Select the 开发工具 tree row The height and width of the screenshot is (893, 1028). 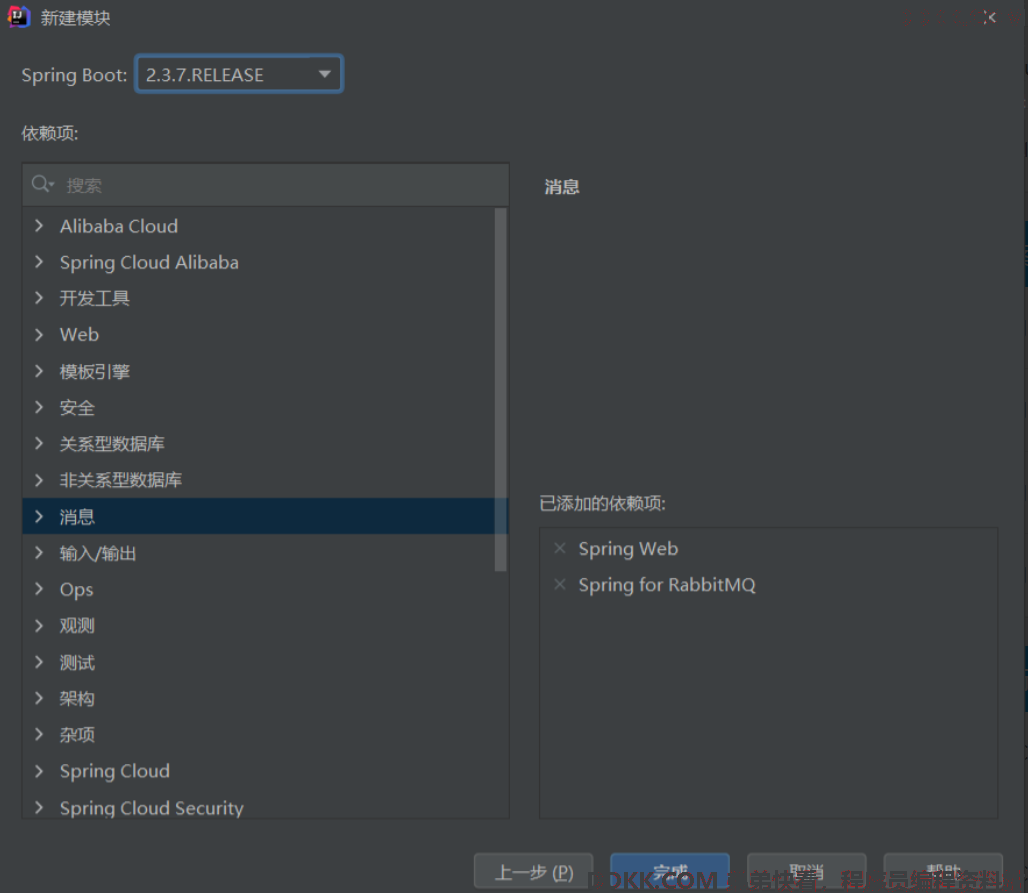259,298
